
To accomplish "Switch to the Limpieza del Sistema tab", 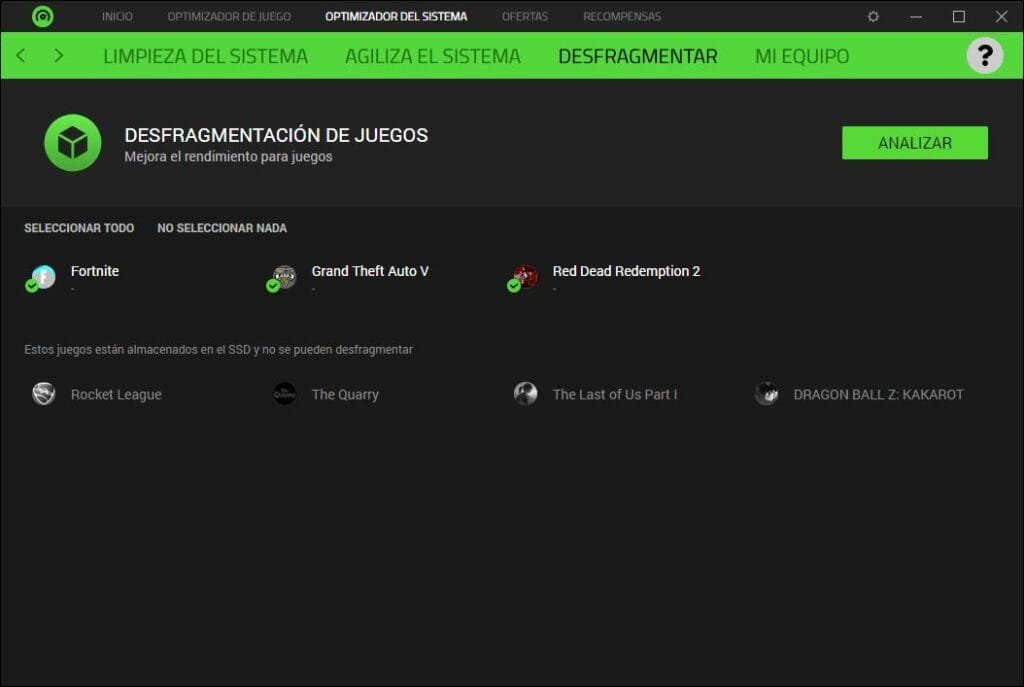I will pyautogui.click(x=205, y=56).
